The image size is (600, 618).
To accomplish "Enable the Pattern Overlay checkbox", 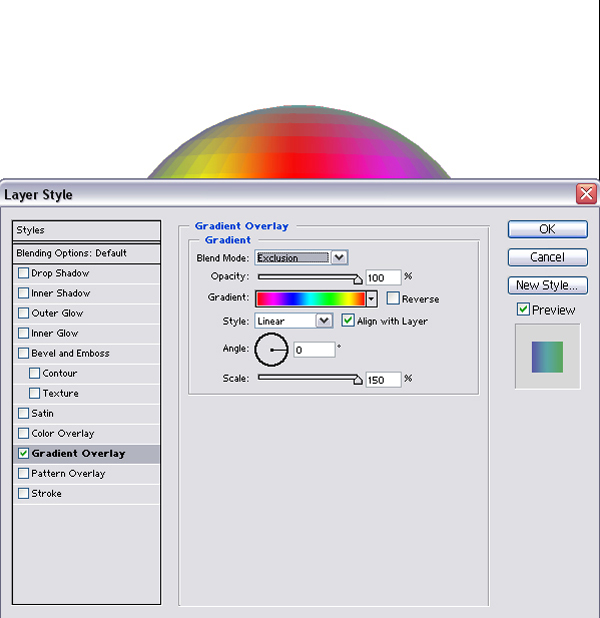I will (x=24, y=473).
